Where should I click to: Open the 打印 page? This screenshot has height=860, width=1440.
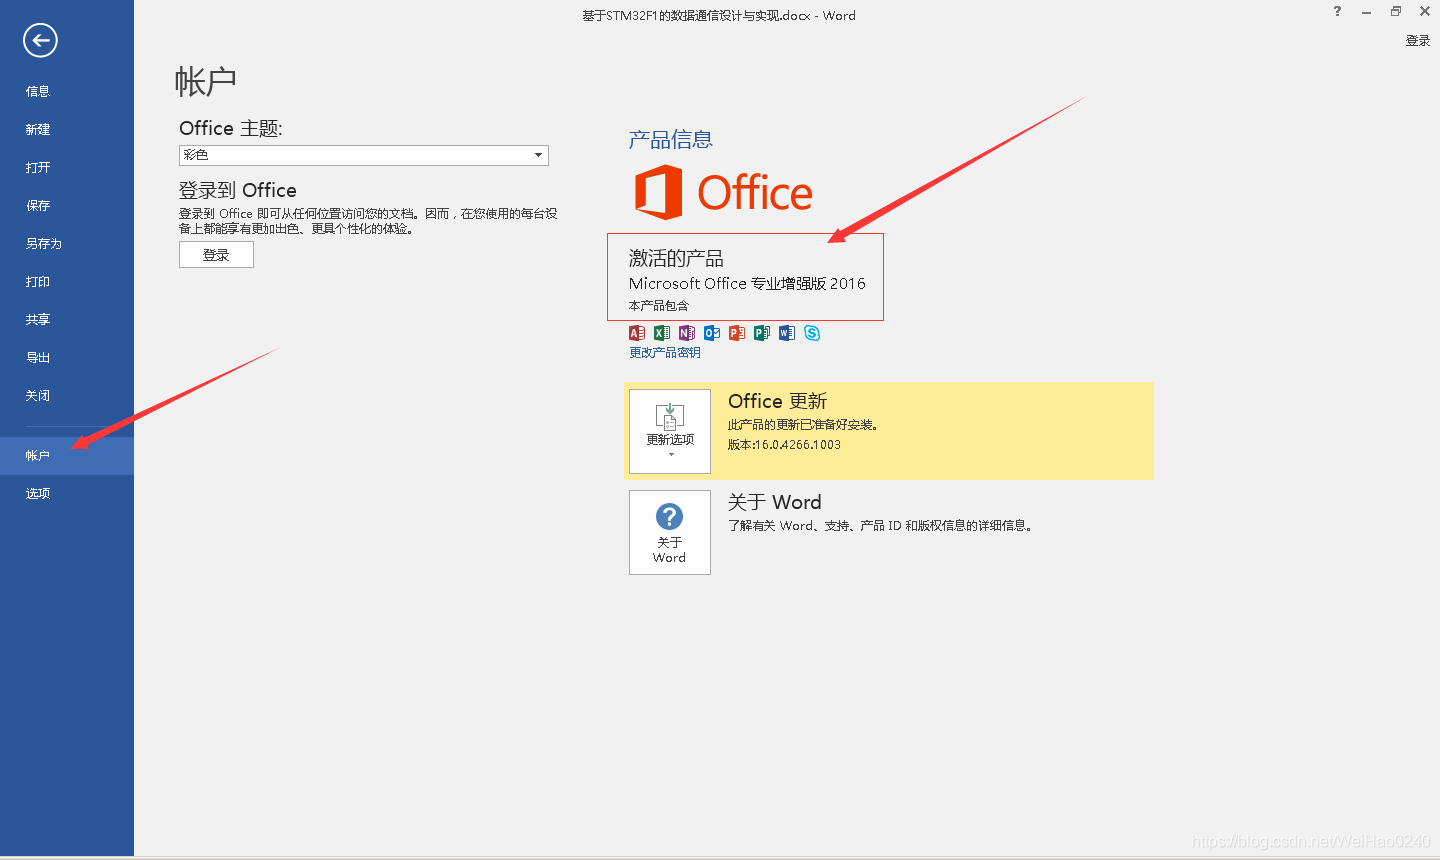tap(67, 281)
